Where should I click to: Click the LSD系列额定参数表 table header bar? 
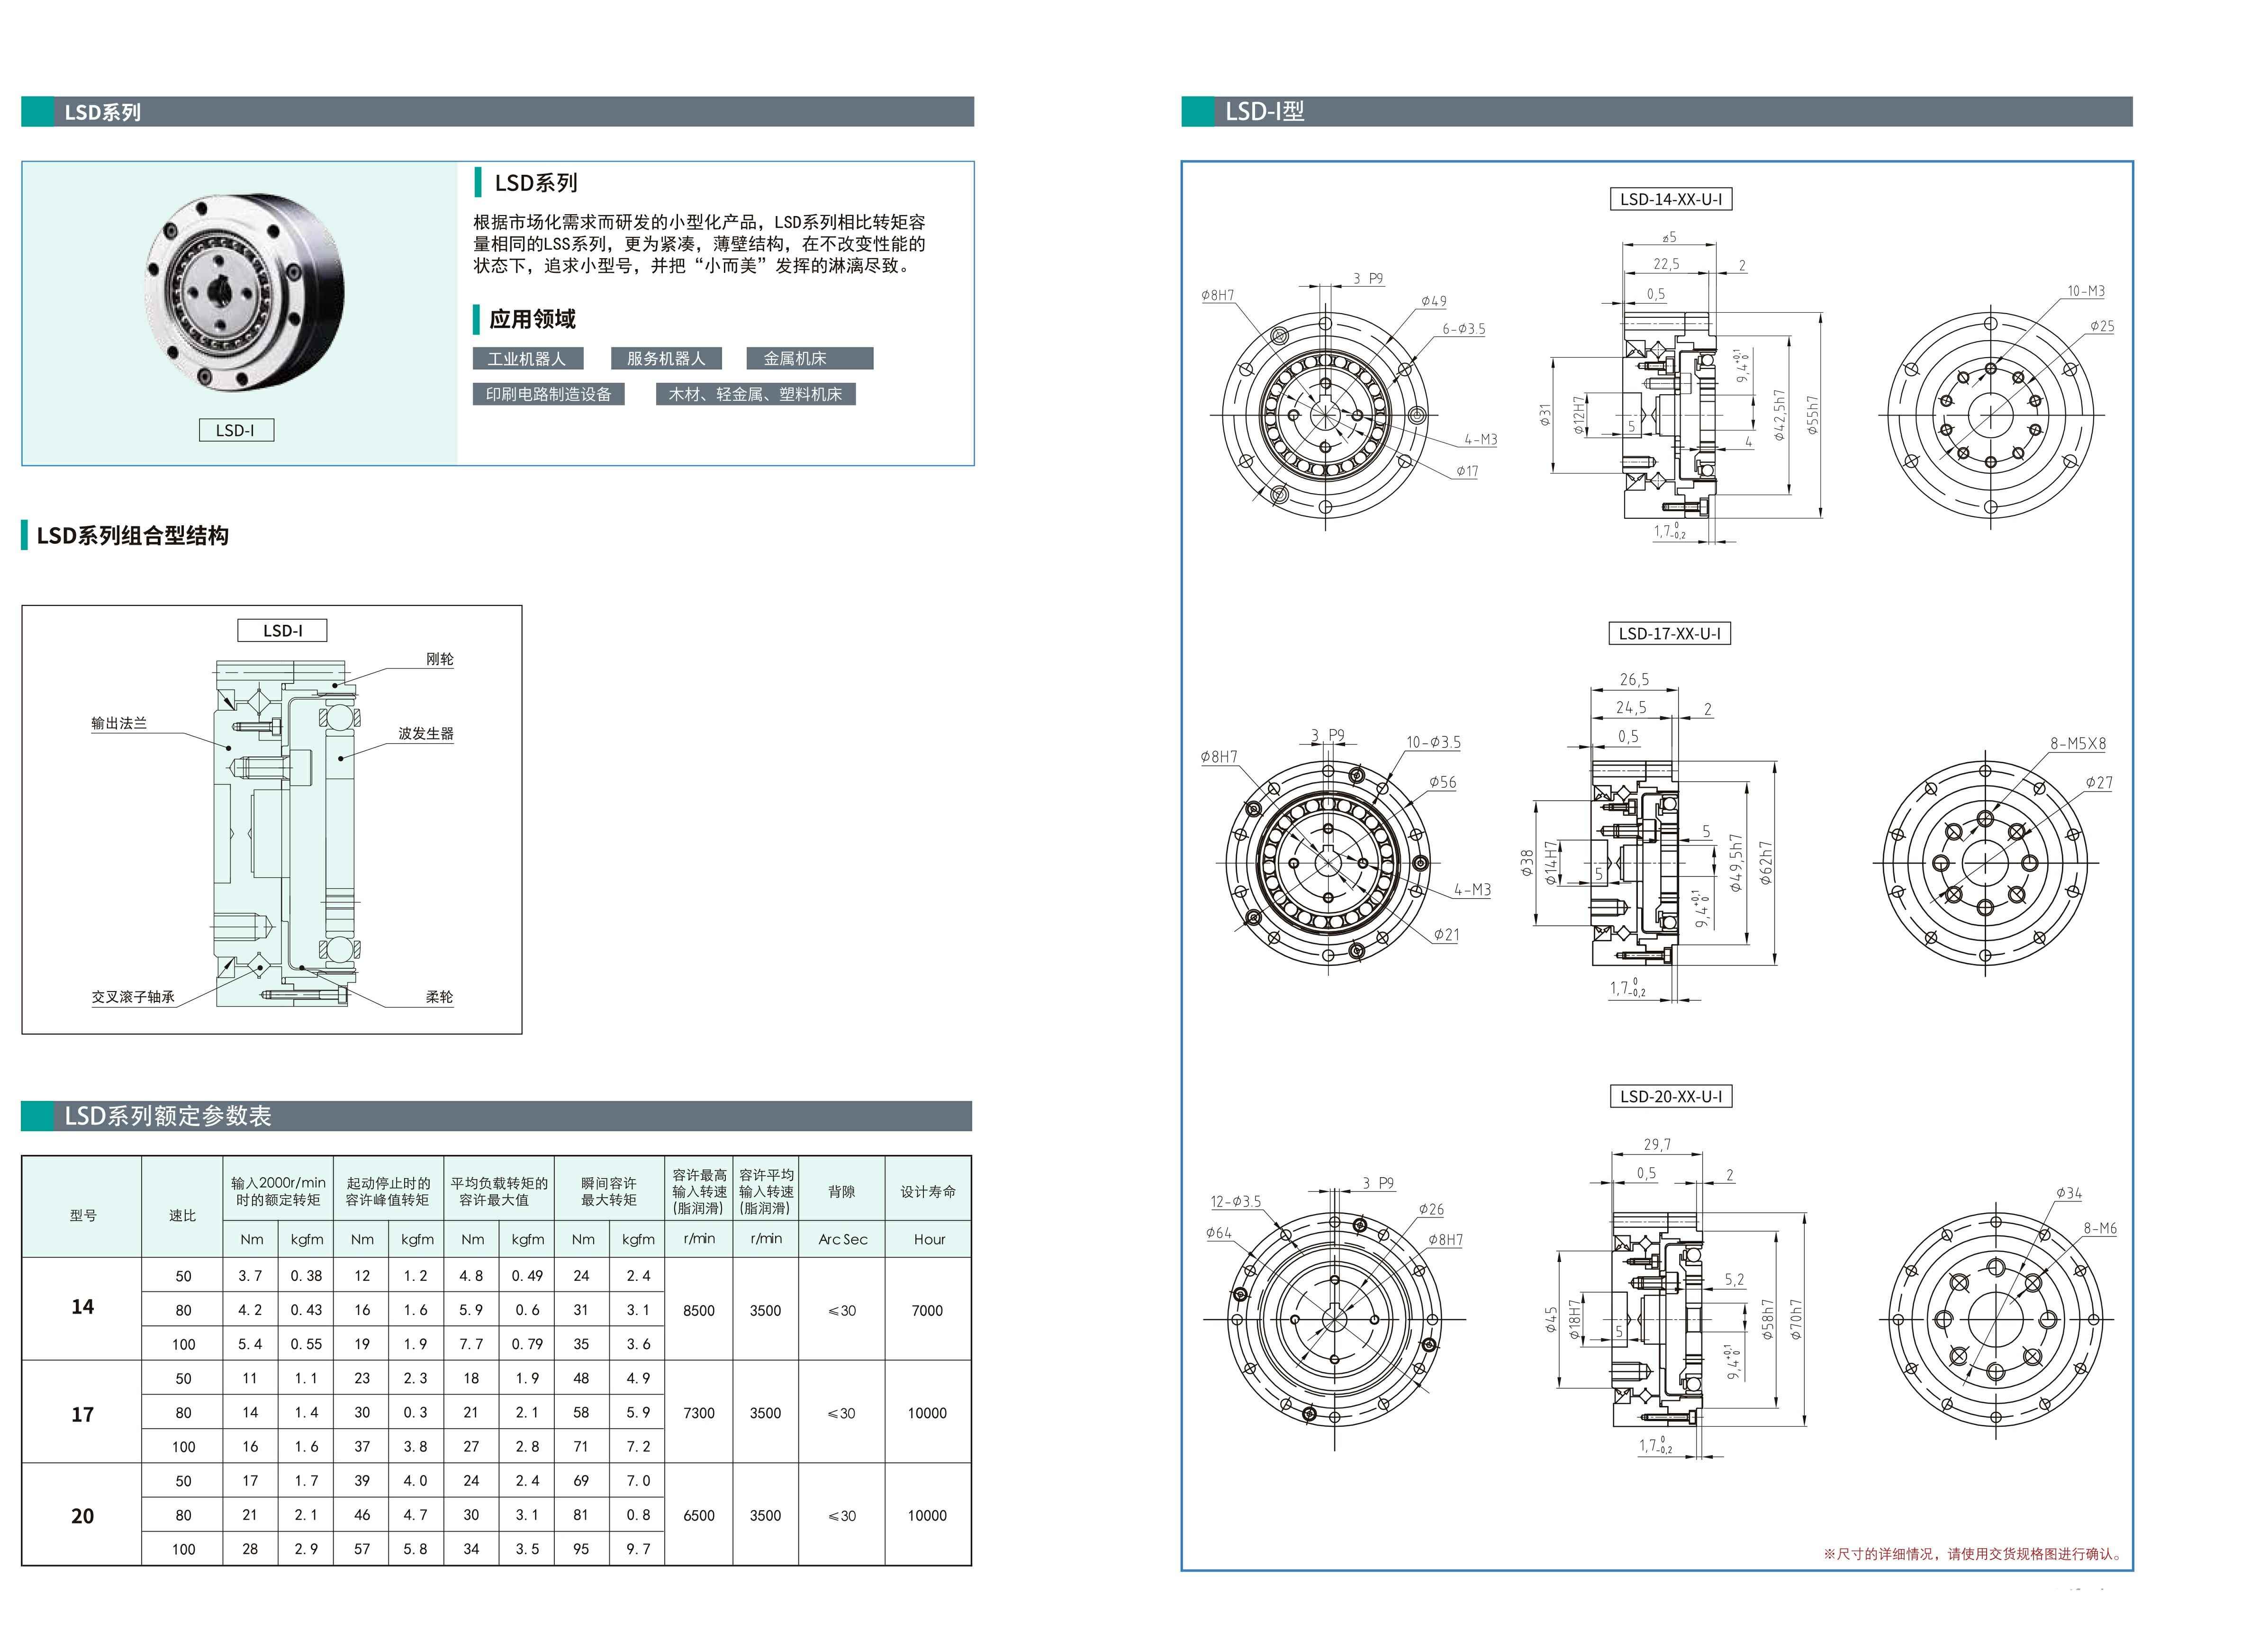tap(496, 1116)
